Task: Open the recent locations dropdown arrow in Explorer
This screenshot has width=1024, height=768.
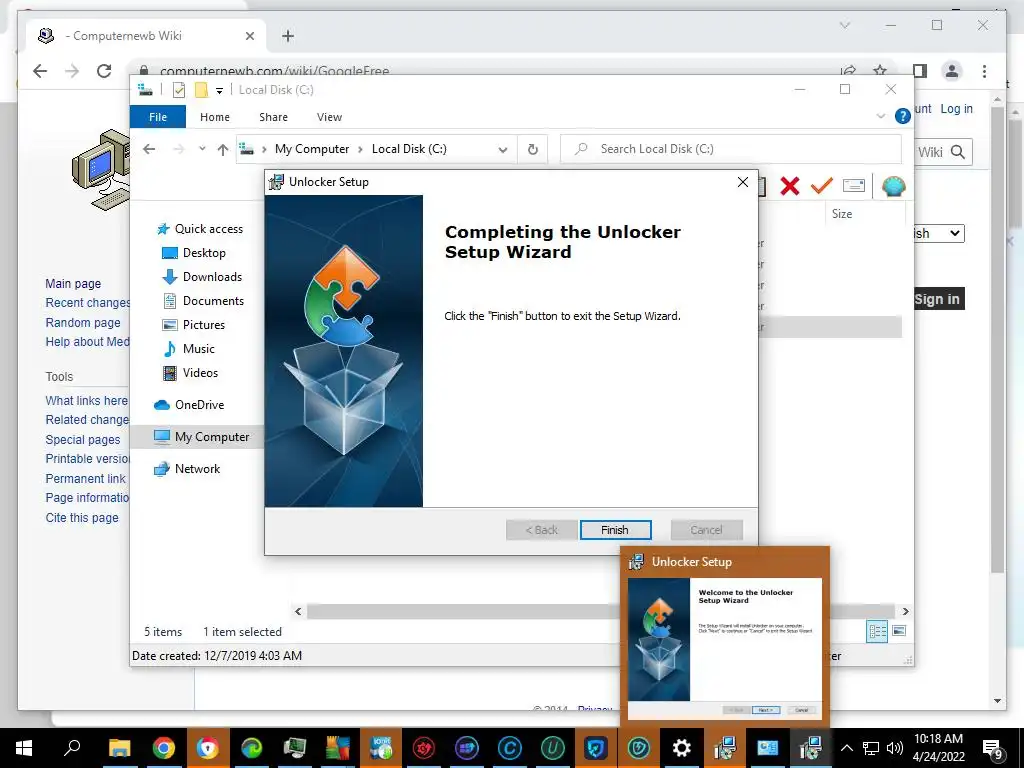Action: click(x=202, y=149)
